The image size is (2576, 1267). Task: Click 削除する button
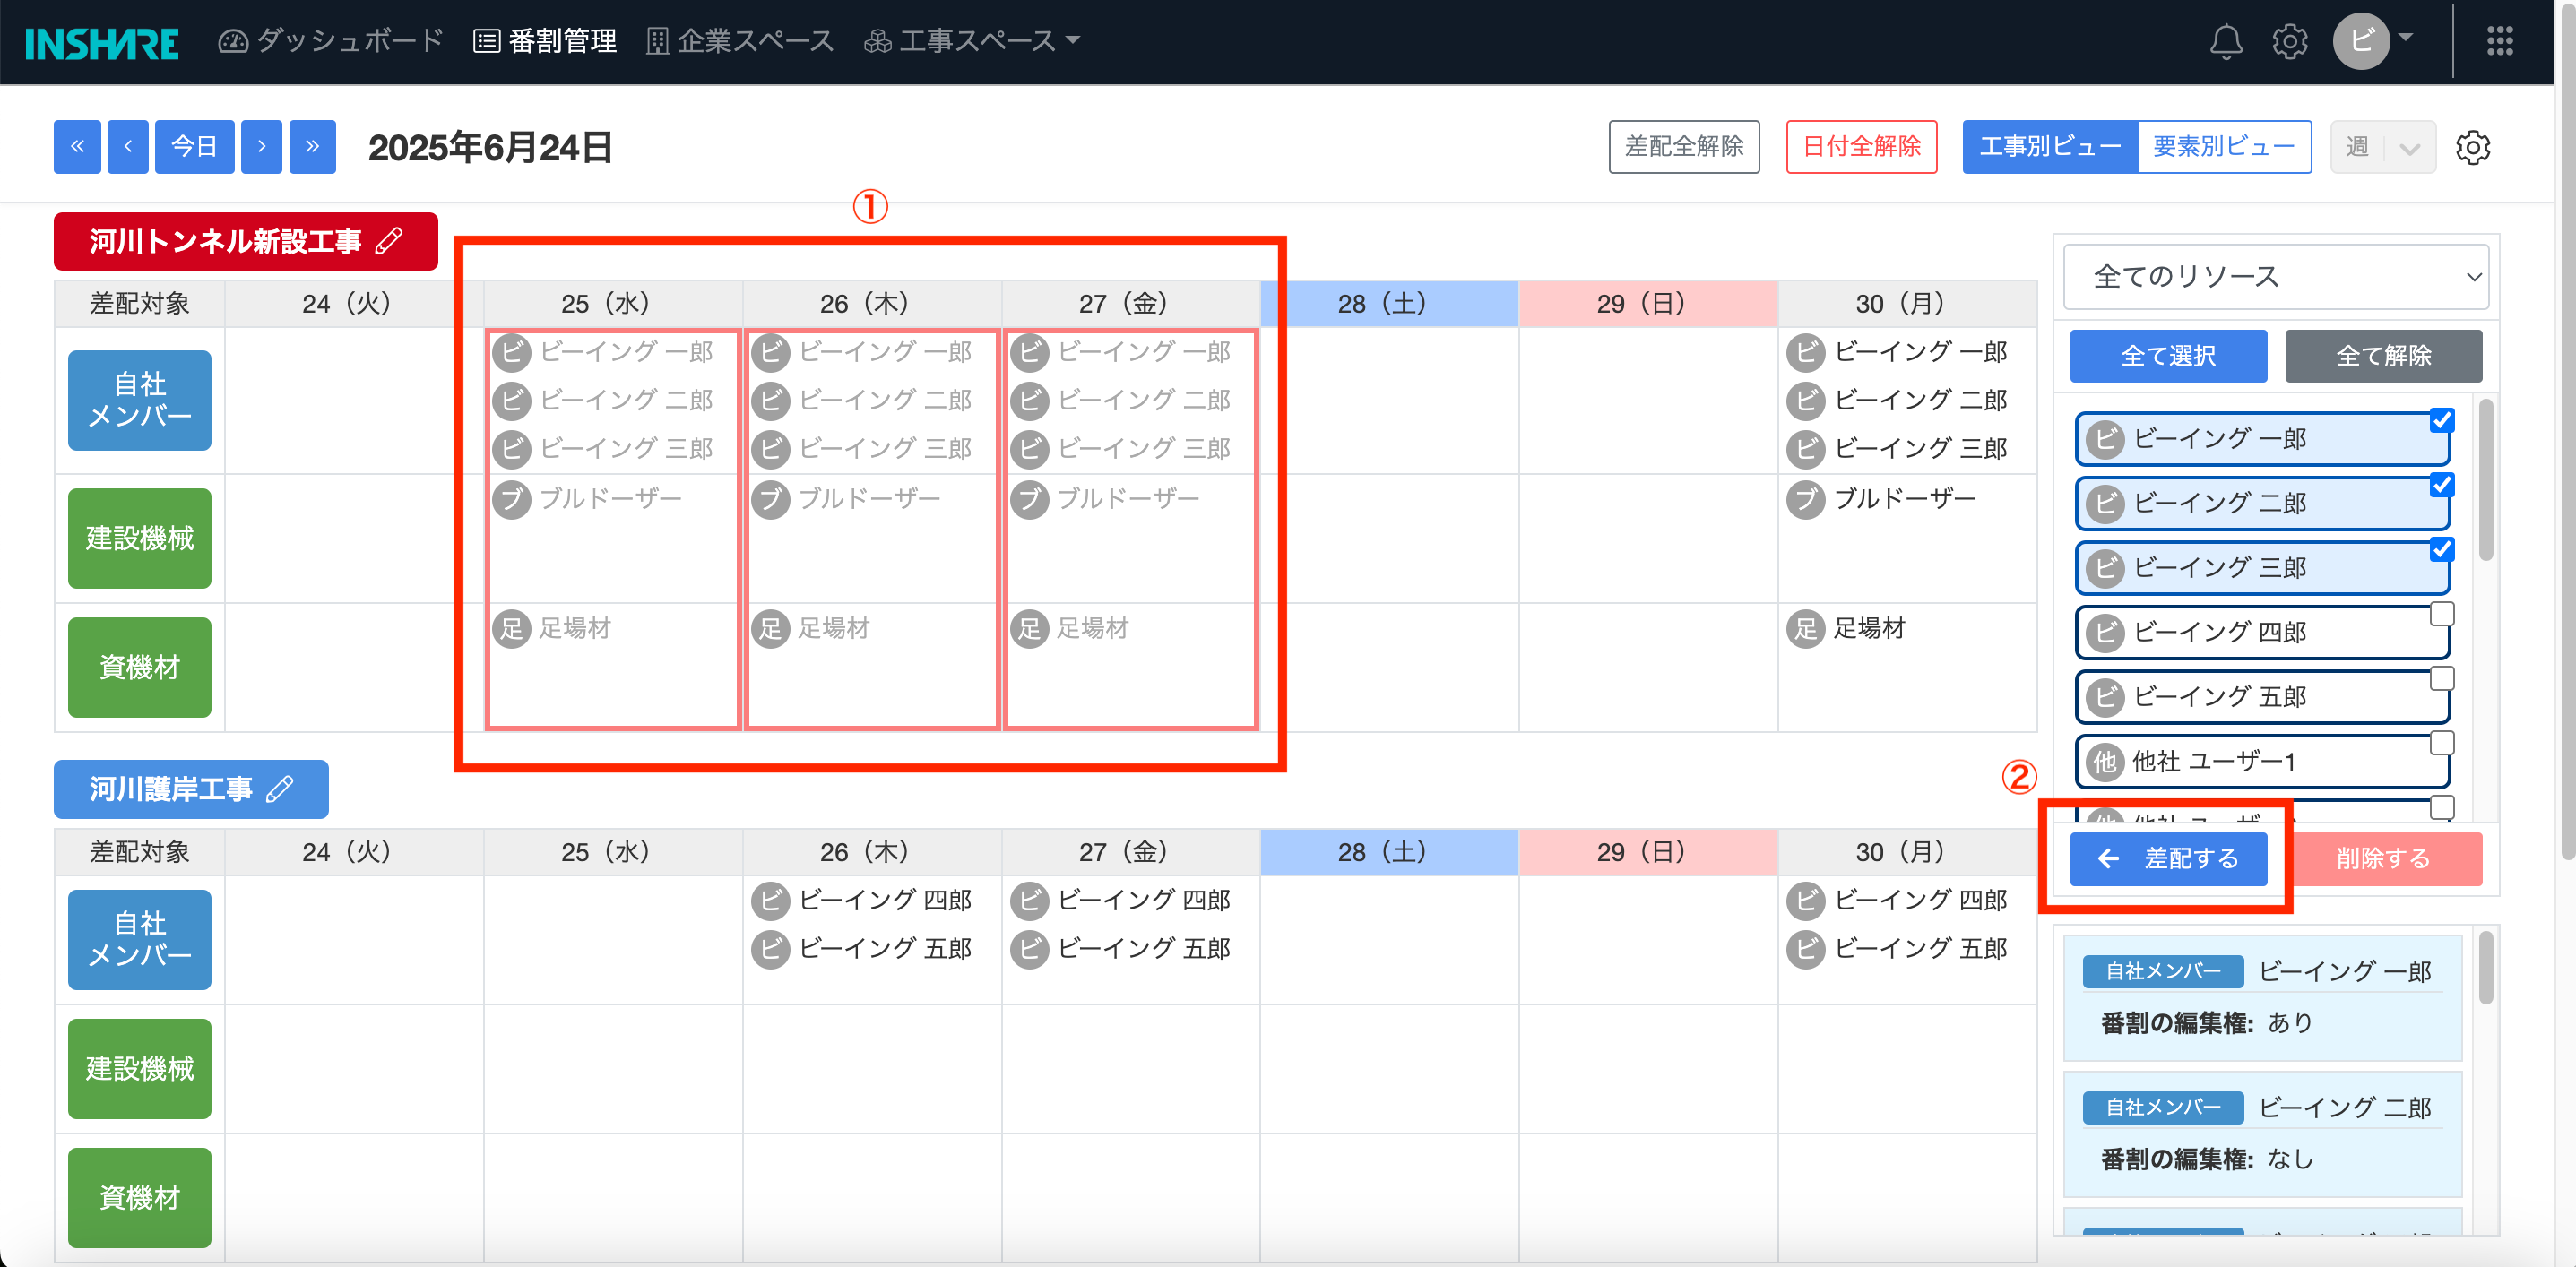(2384, 859)
